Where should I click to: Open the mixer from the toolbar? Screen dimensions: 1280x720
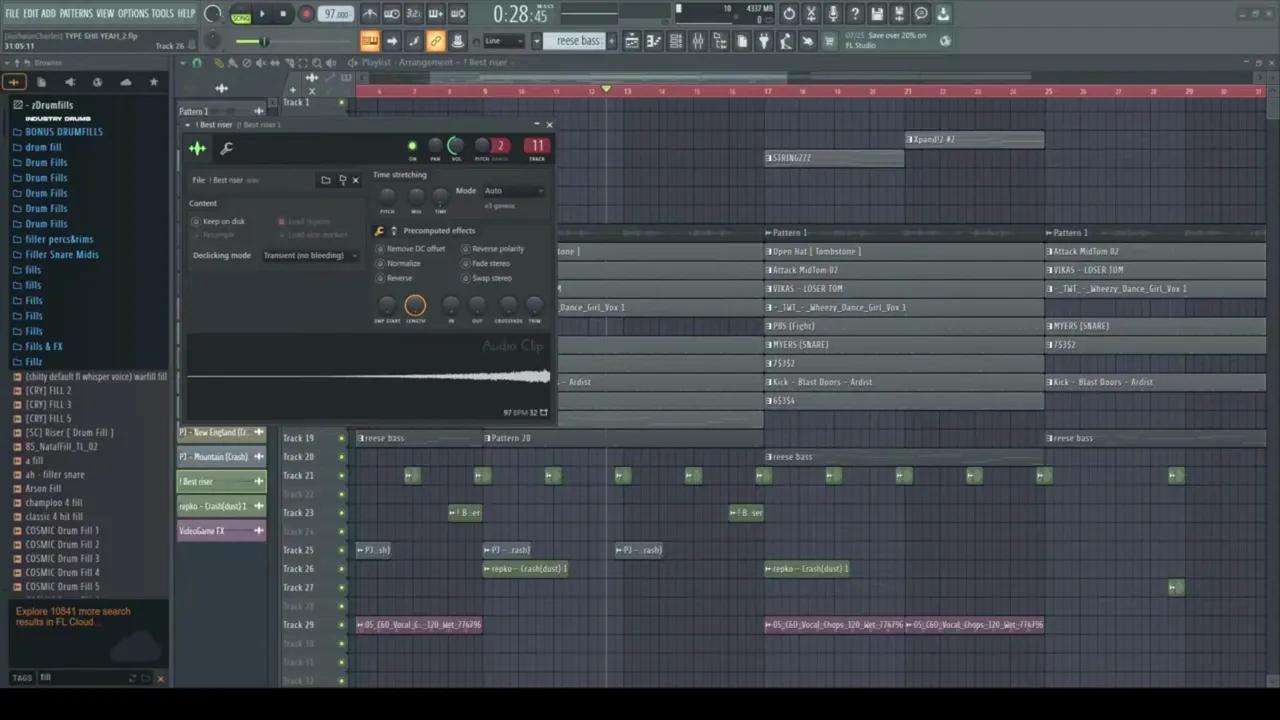(698, 41)
